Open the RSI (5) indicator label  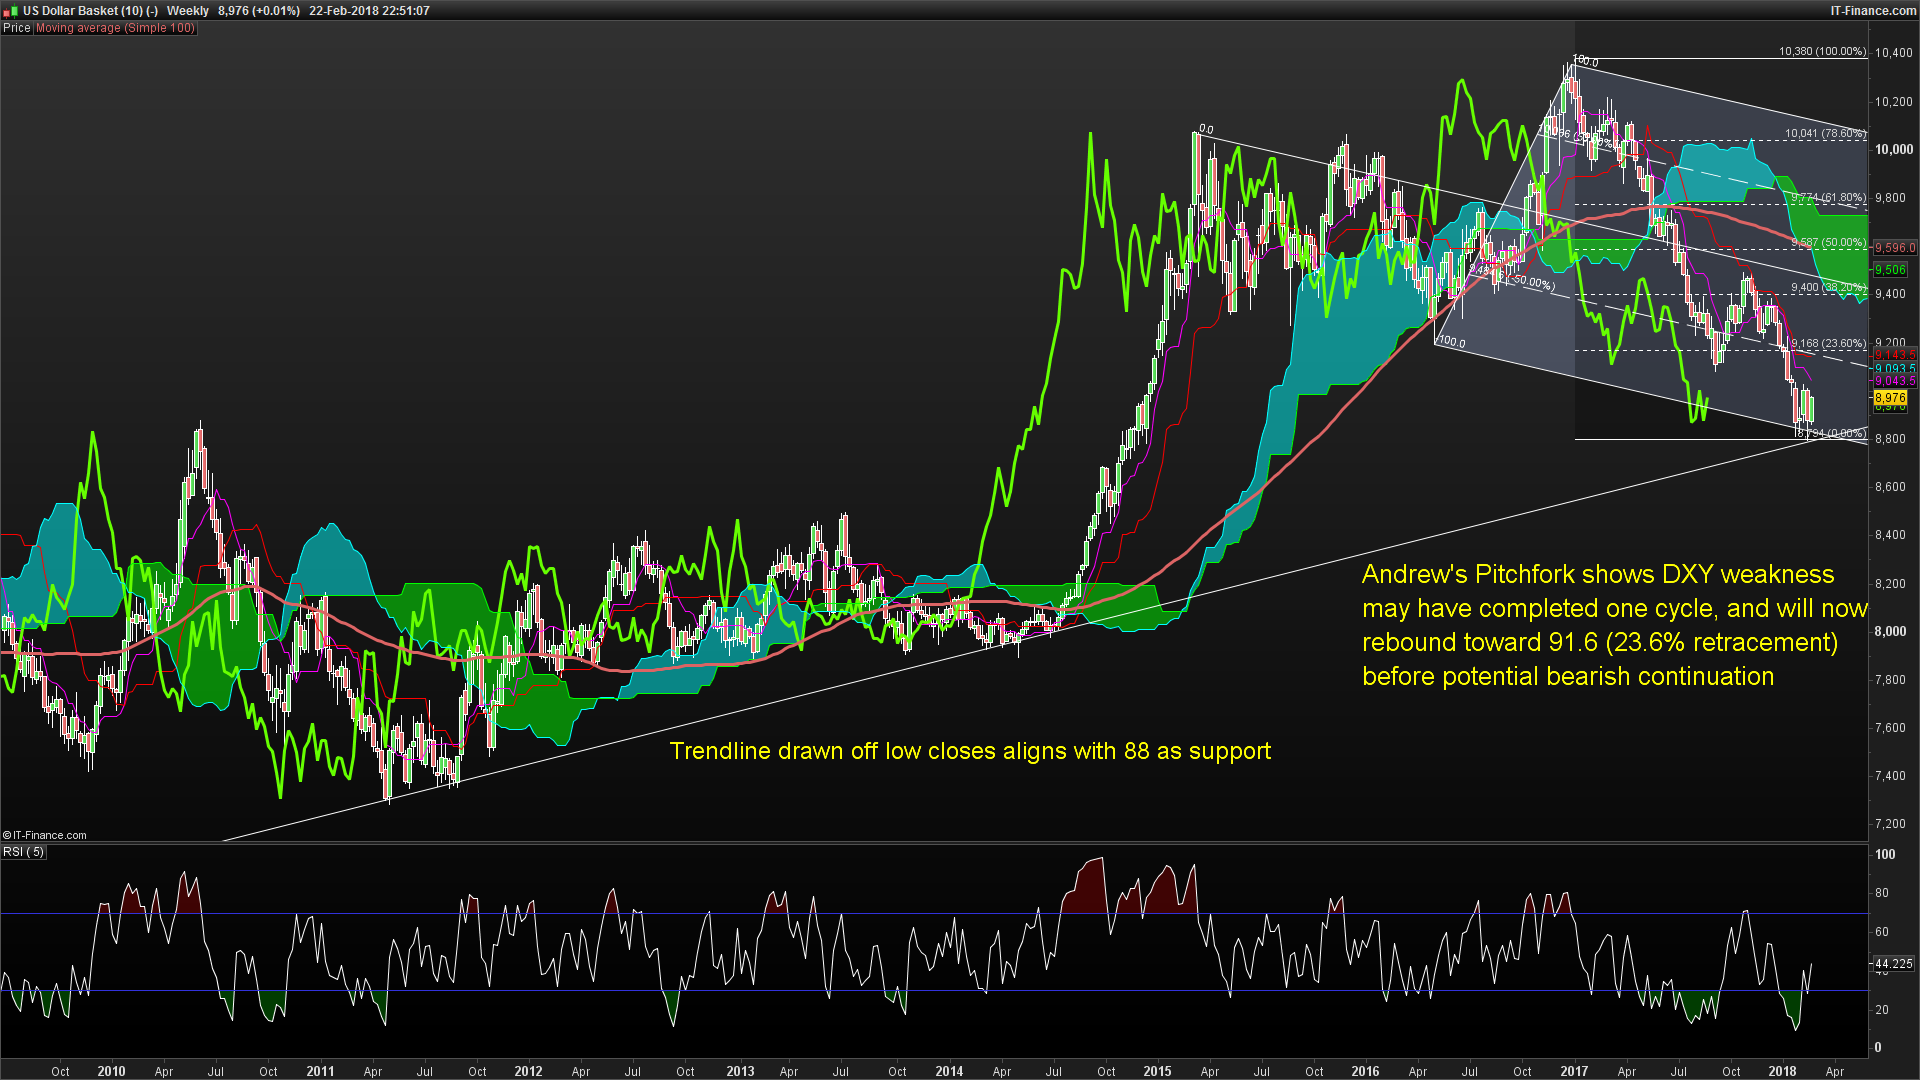click(24, 852)
